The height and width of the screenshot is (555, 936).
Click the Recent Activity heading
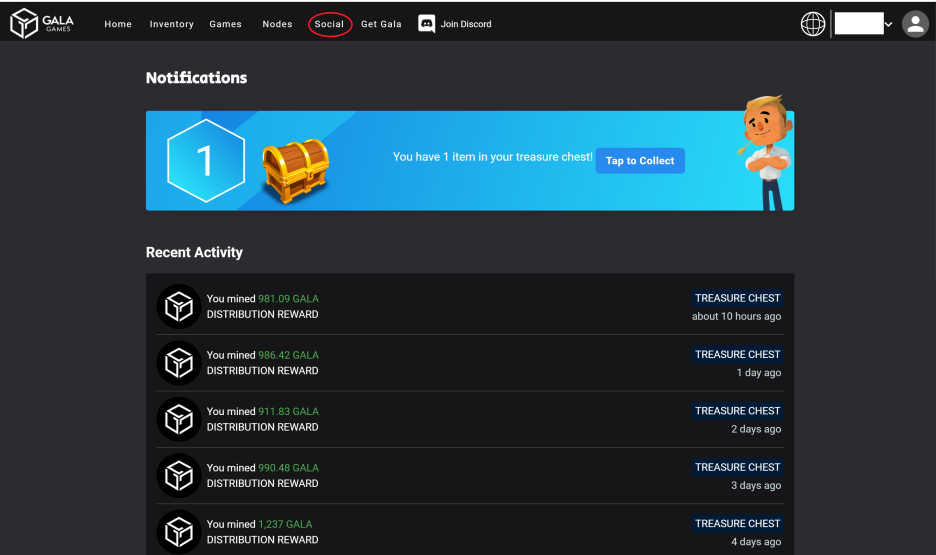pyautogui.click(x=194, y=252)
